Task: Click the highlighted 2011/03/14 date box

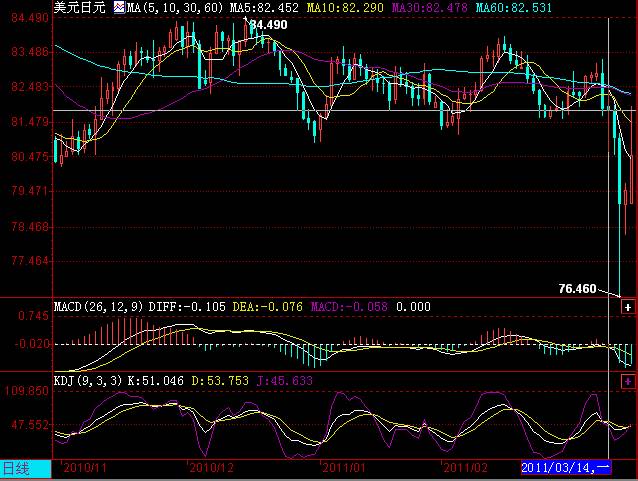Action: 566,468
